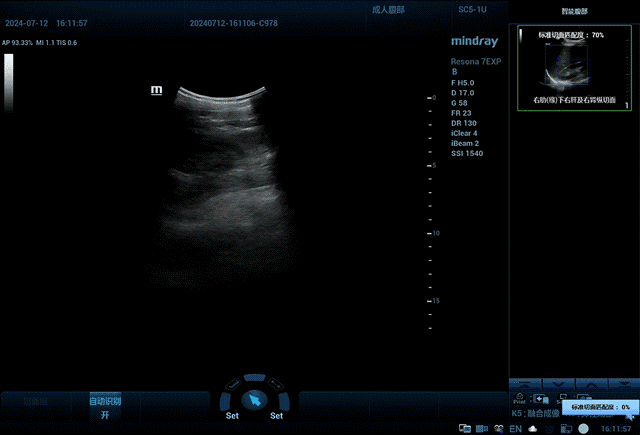Click the send image icon beside Print
640x435 pixels.
541,398
